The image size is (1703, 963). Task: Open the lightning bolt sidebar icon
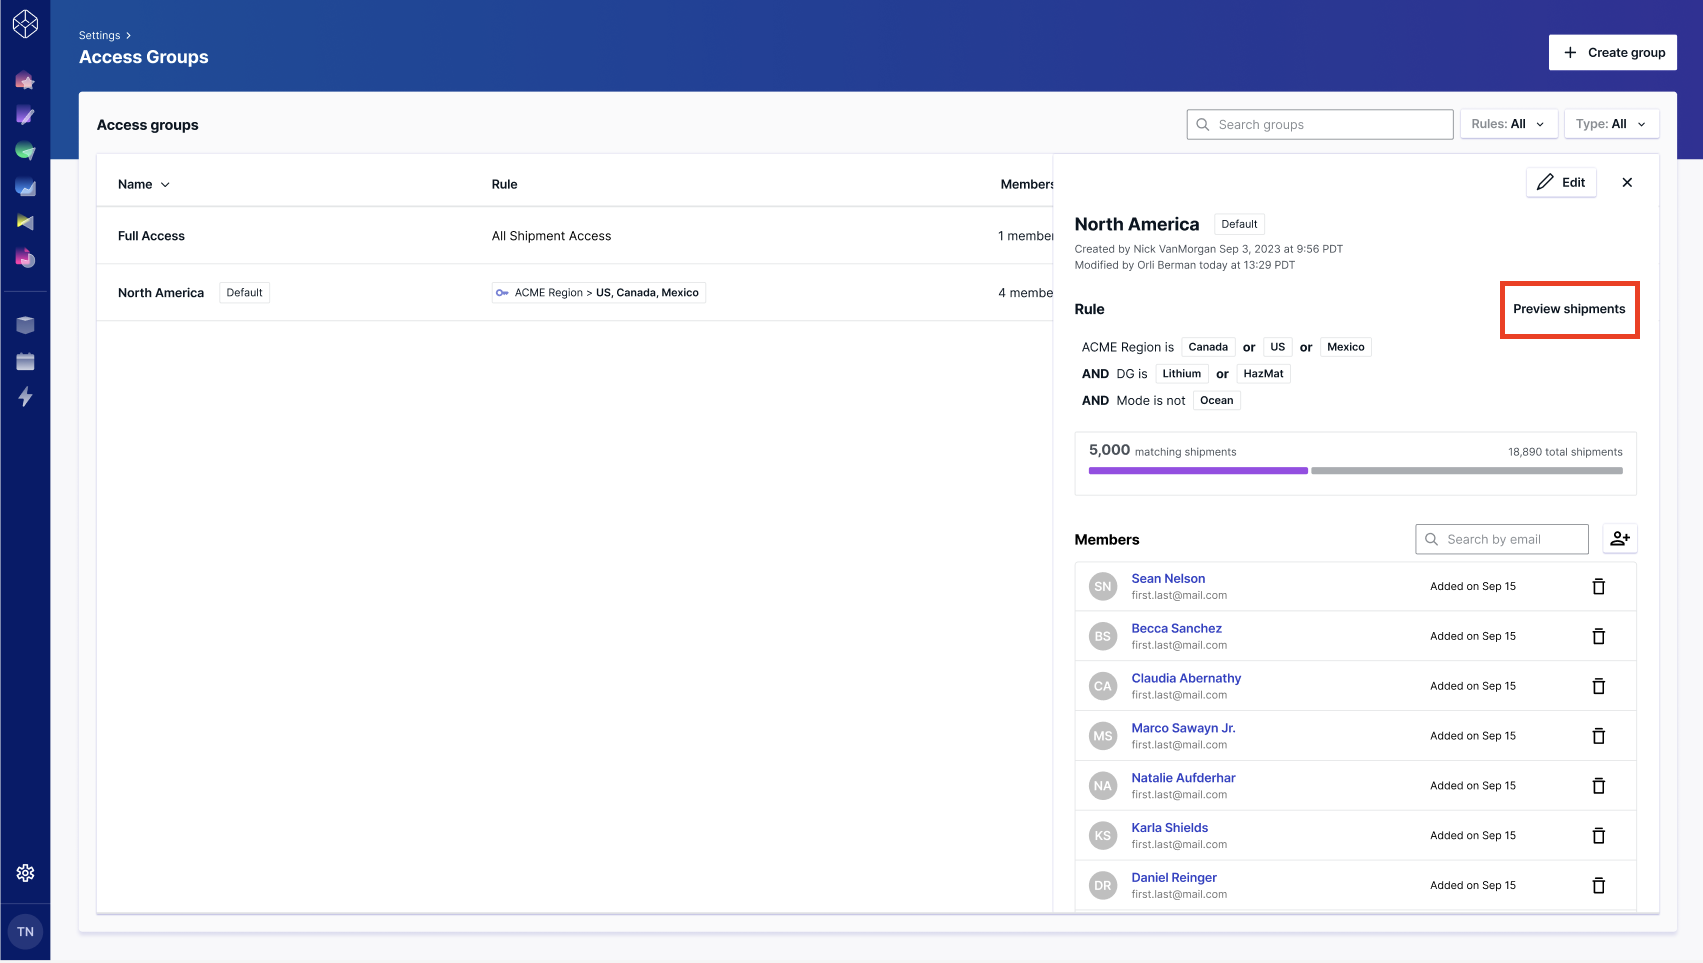25,397
